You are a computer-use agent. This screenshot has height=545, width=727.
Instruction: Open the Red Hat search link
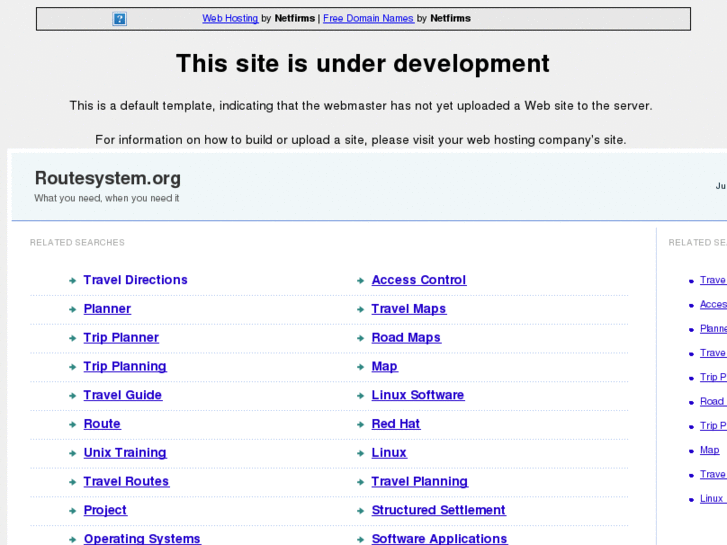[395, 423]
